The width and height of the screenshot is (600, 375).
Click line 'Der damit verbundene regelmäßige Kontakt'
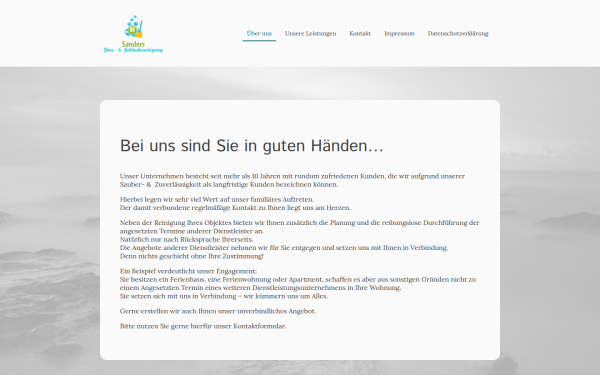click(x=235, y=208)
